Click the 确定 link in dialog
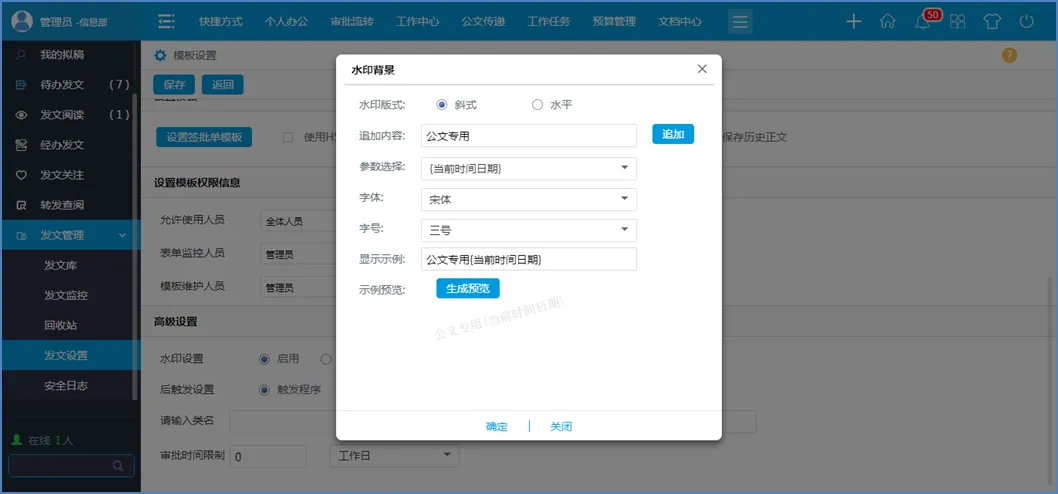The height and width of the screenshot is (494, 1058). click(x=497, y=426)
